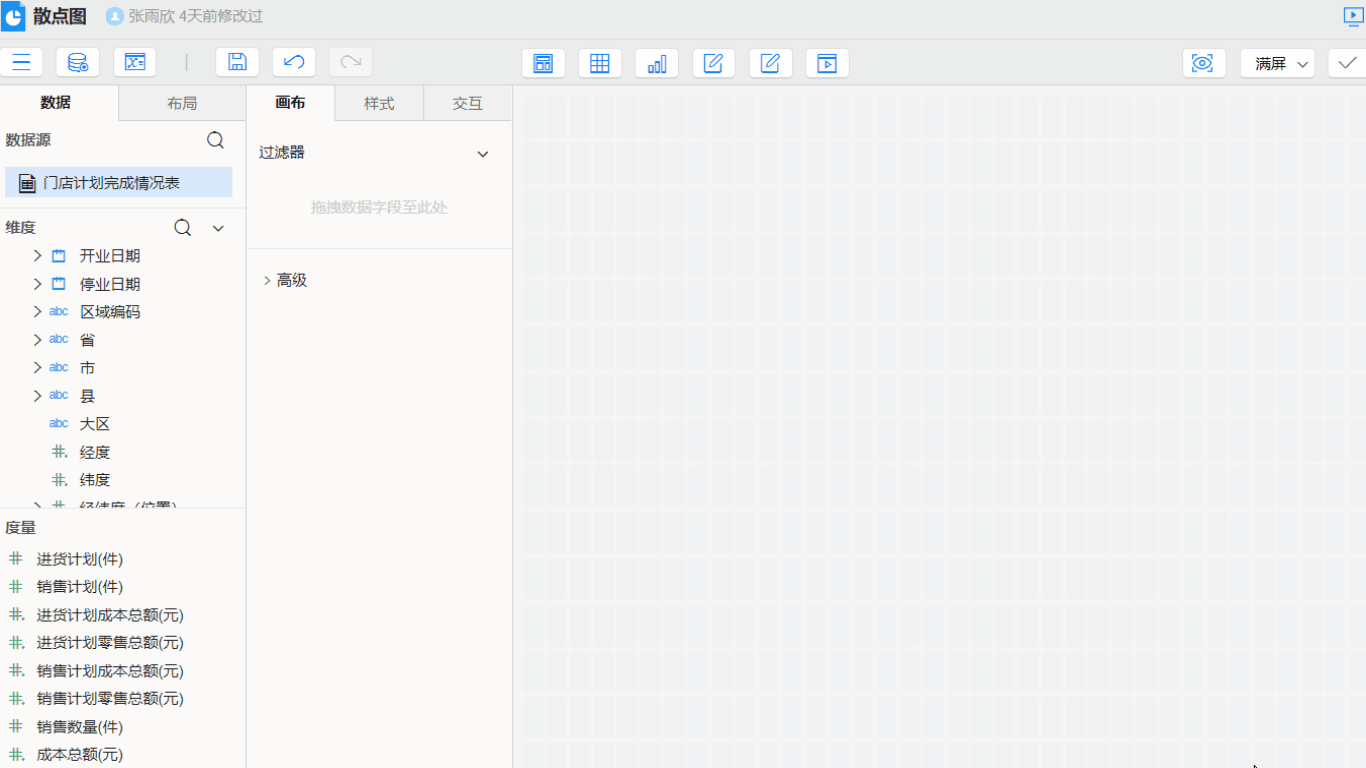Open the hamburger menu in the toolbar
The image size is (1366, 768).
[x=21, y=63]
